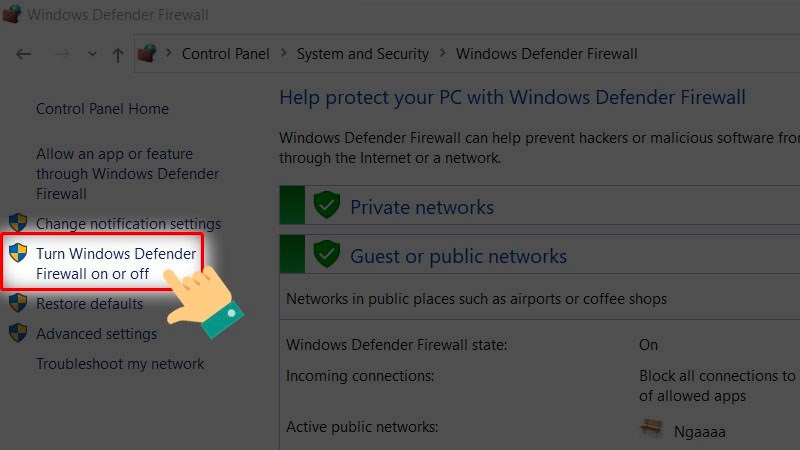Click the green shield beside Guest or public networks
Image resolution: width=800 pixels, height=450 pixels.
coord(327,255)
